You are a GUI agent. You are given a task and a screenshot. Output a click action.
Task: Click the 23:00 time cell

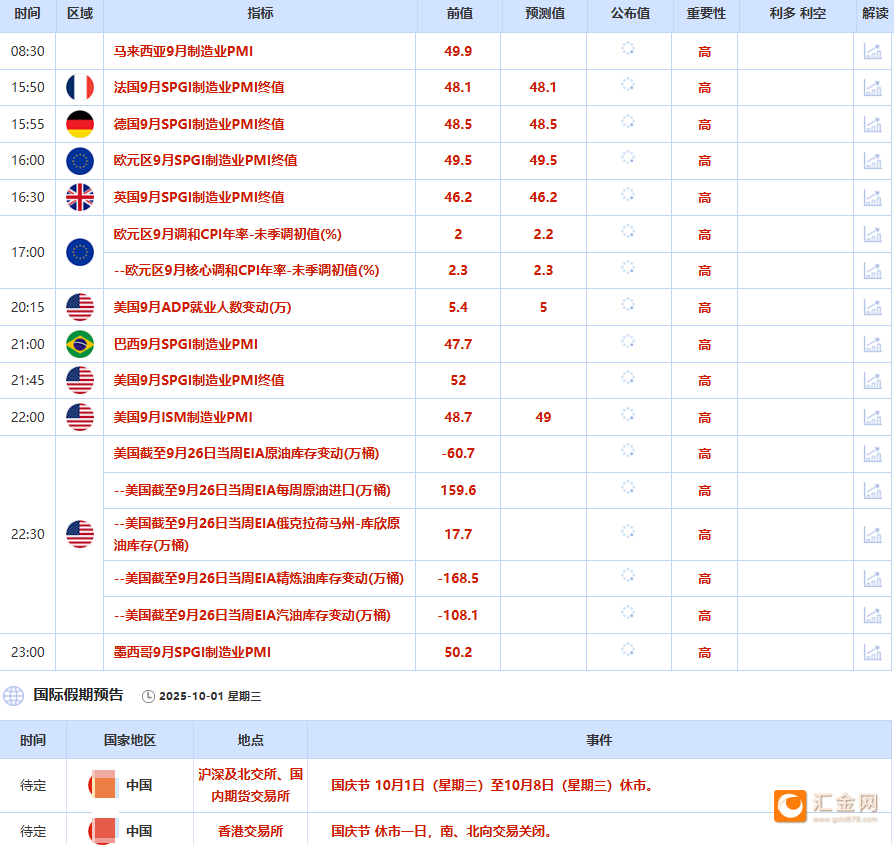pyautogui.click(x=27, y=652)
